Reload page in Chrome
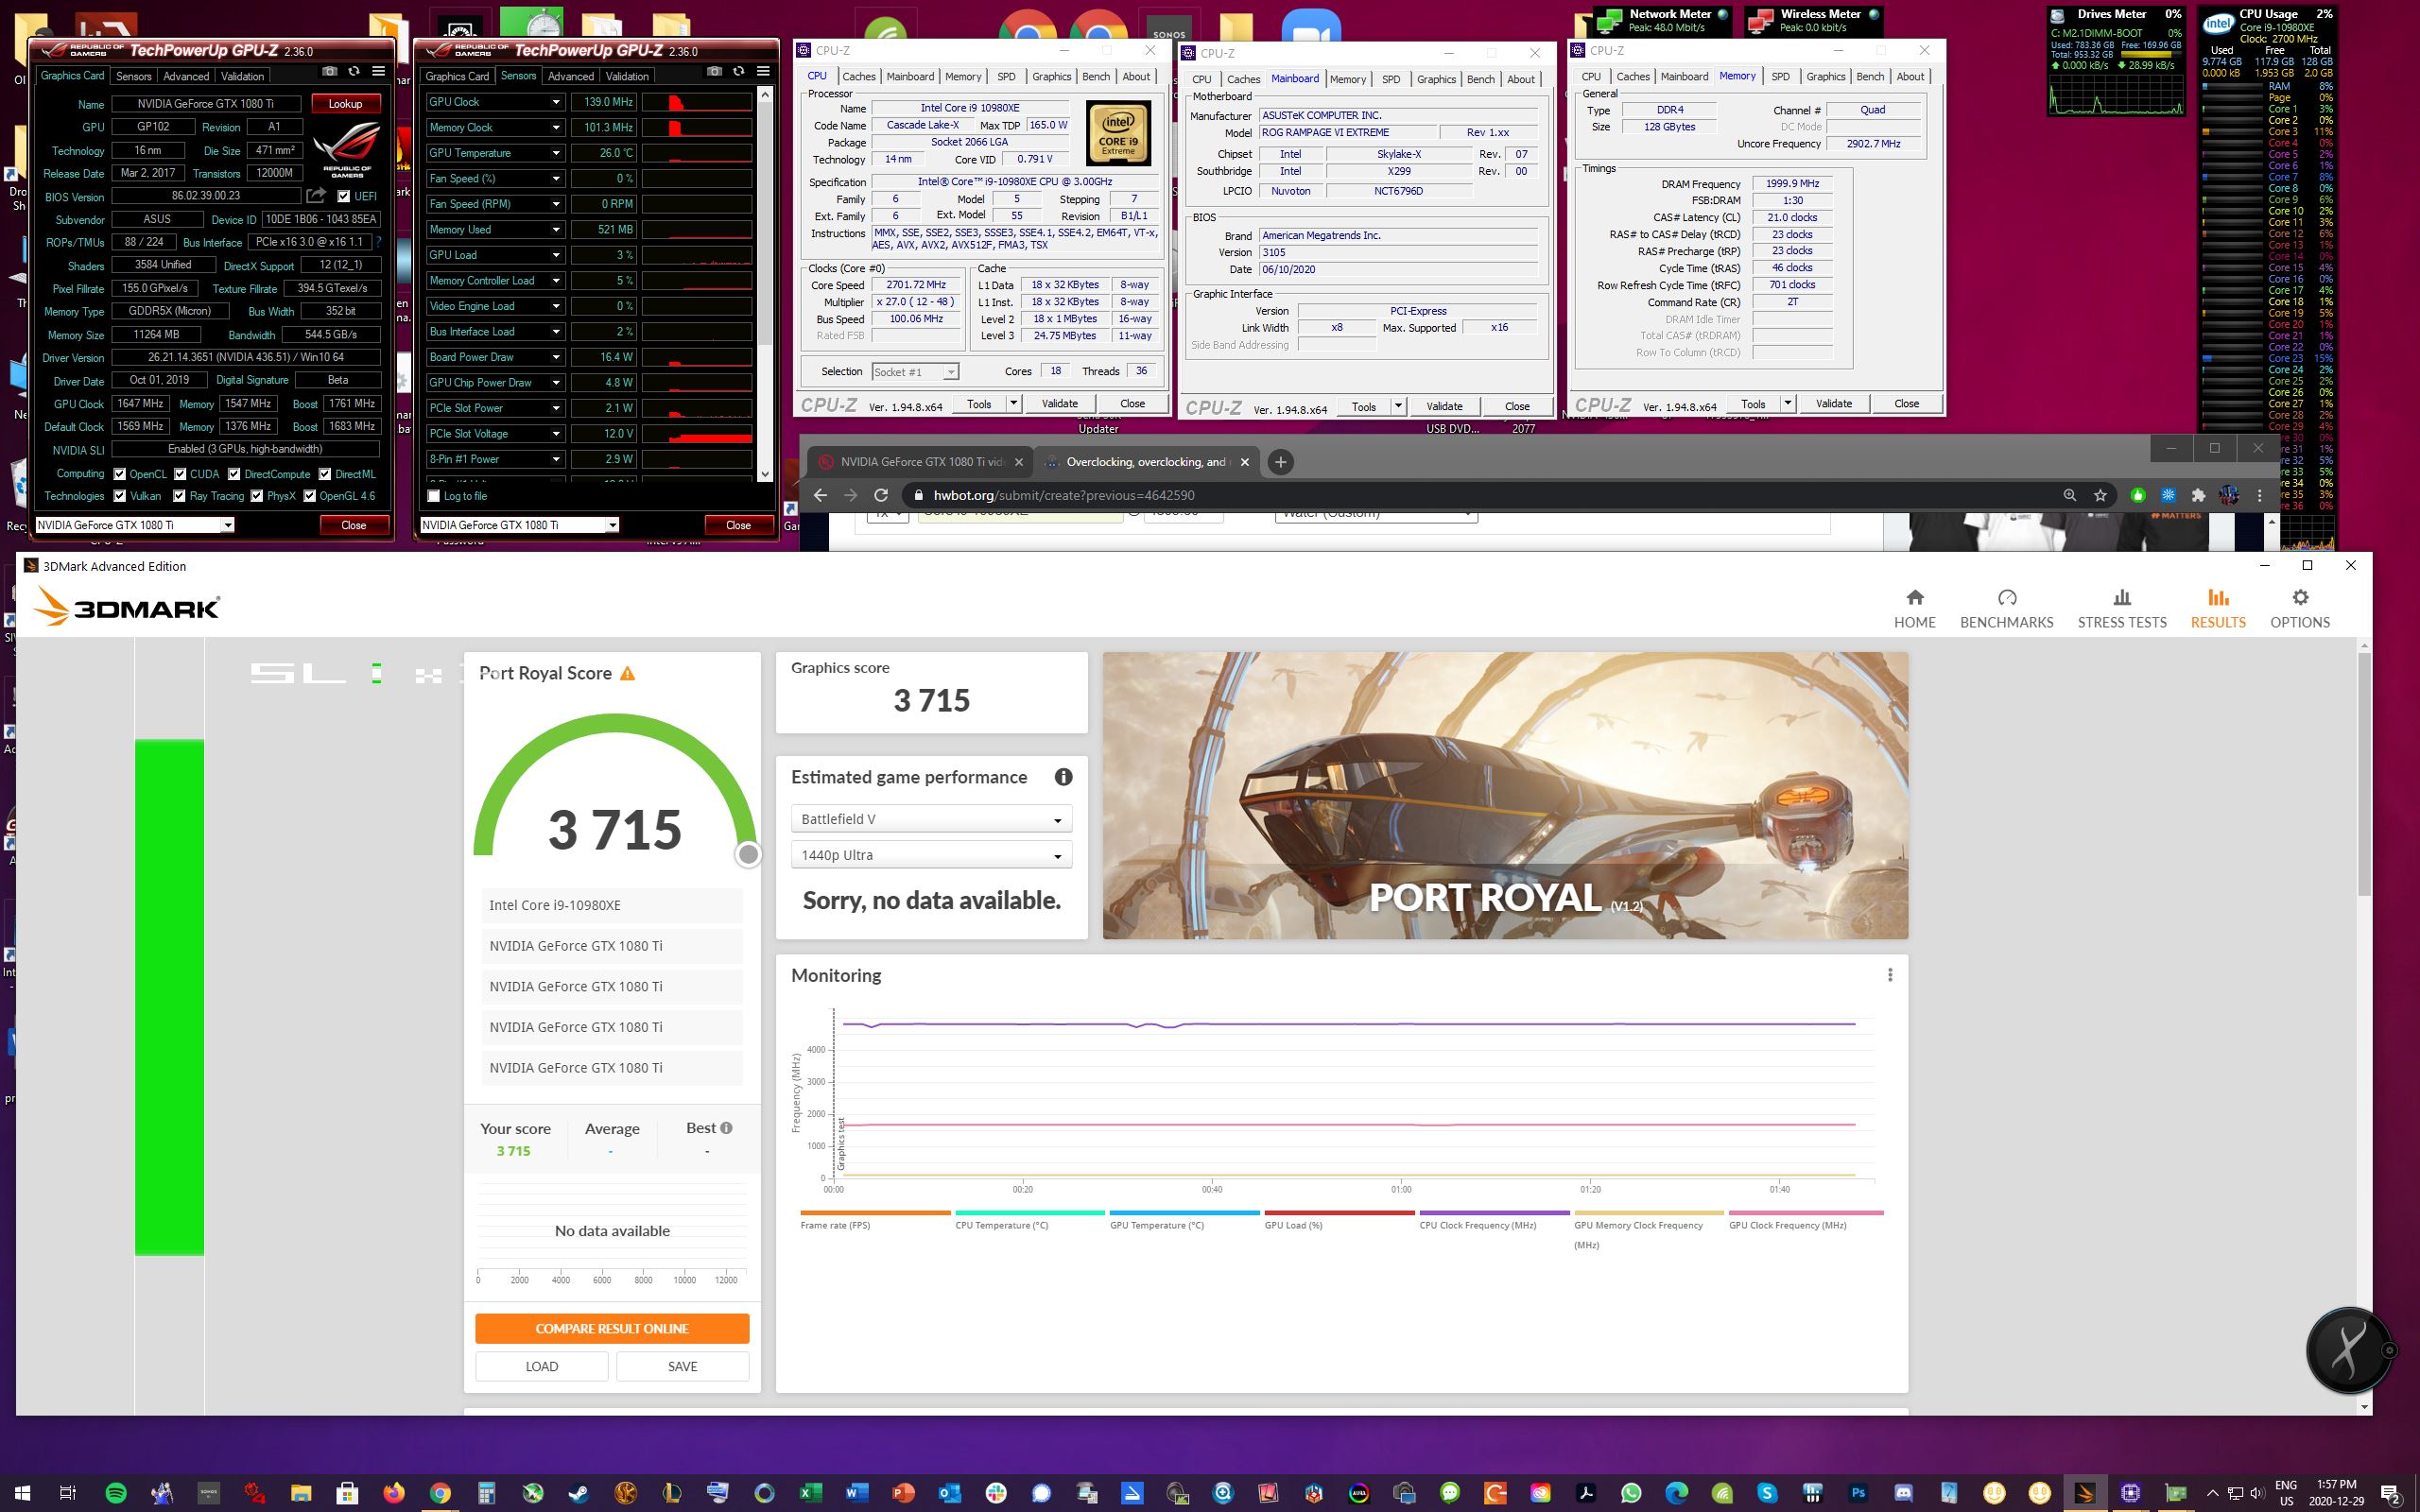The width and height of the screenshot is (2420, 1512). (881, 495)
